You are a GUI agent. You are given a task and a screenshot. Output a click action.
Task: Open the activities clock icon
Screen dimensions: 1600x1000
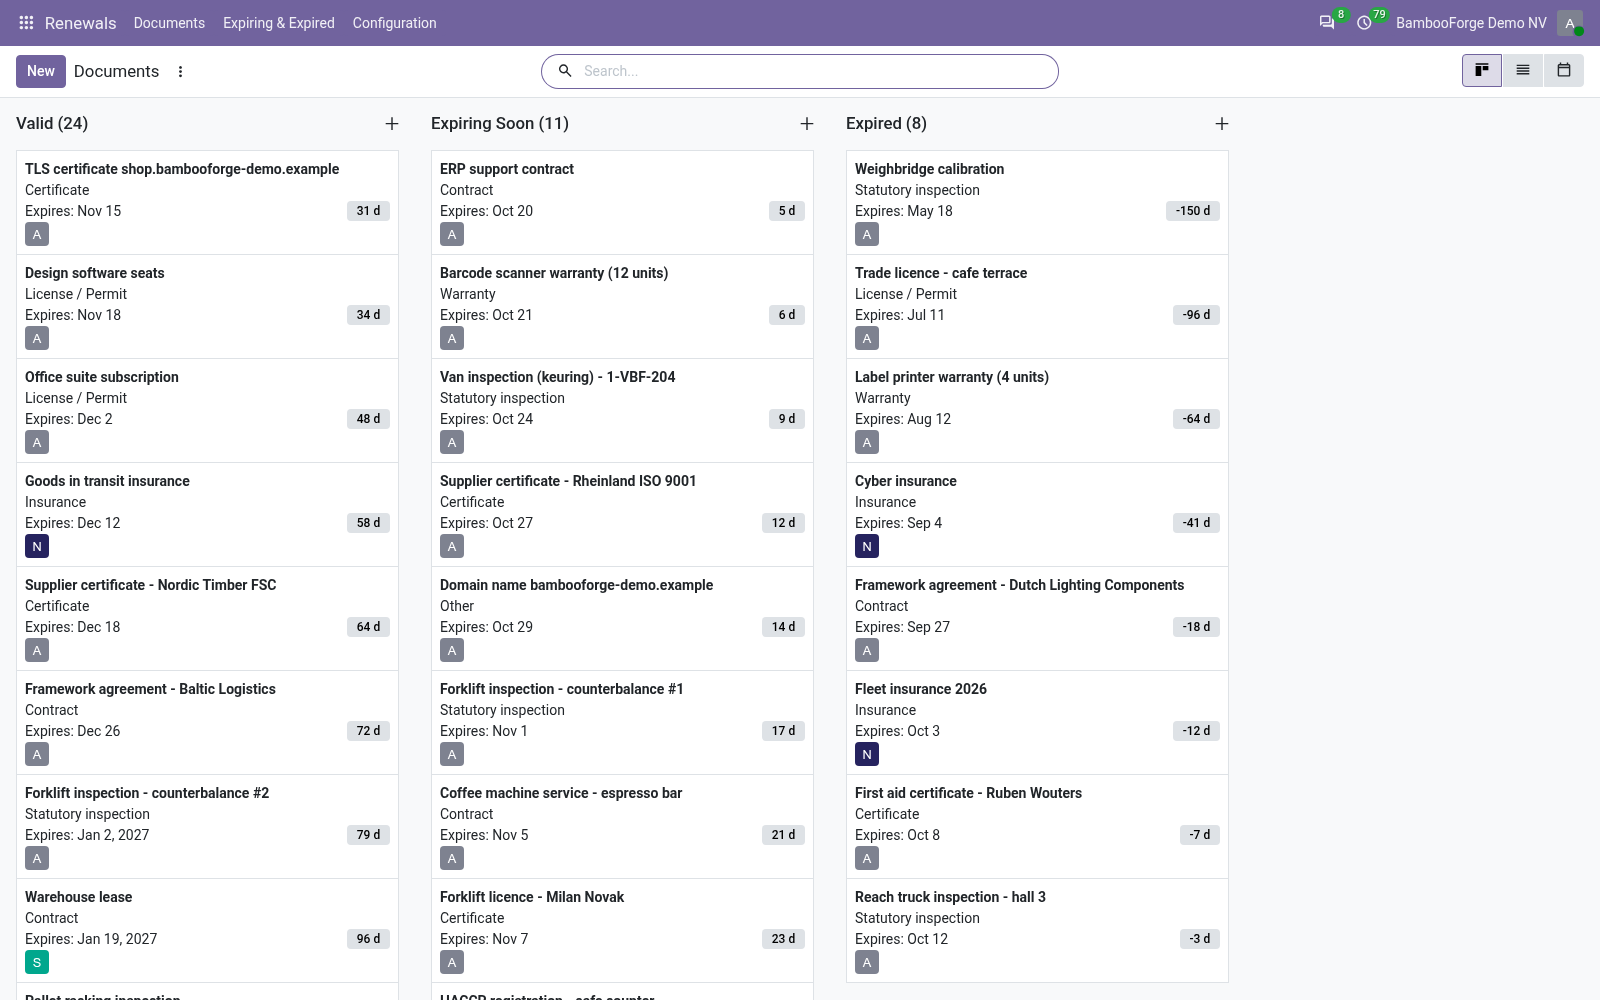[1364, 22]
